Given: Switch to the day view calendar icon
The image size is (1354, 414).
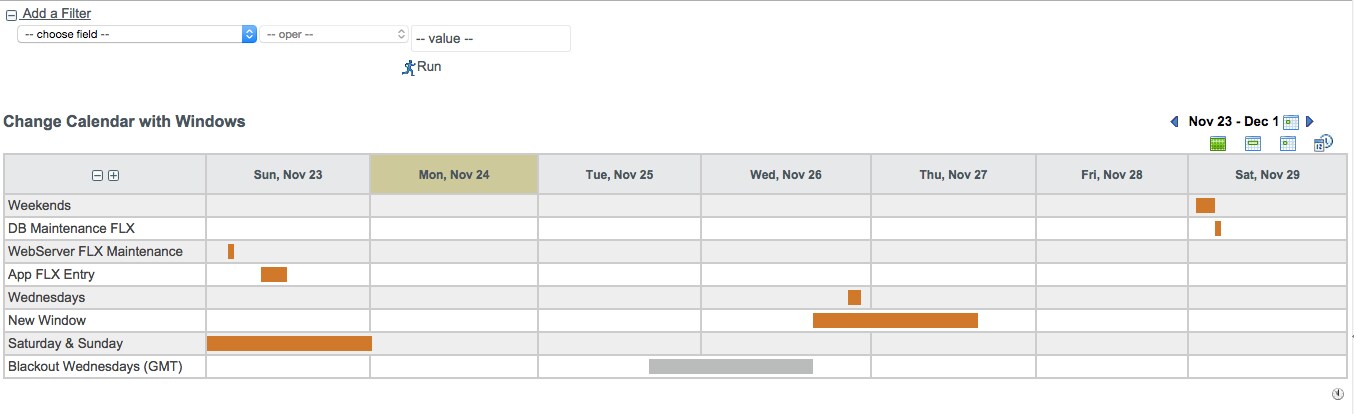Looking at the screenshot, I should tap(1288, 144).
